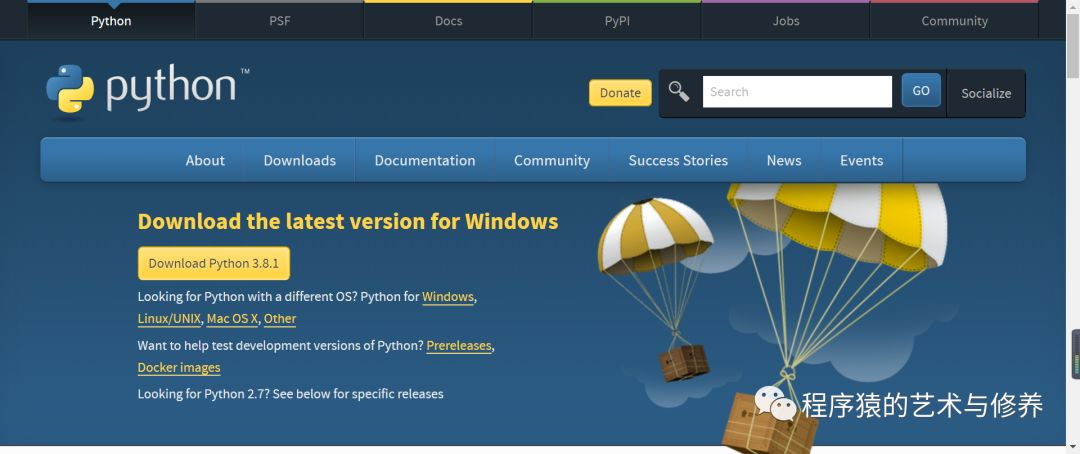The height and width of the screenshot is (454, 1080).
Task: Follow the Mac OS X link
Action: click(x=232, y=319)
